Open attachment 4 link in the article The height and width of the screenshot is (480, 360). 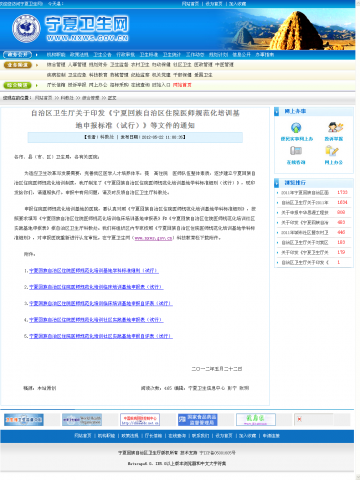coord(96,320)
